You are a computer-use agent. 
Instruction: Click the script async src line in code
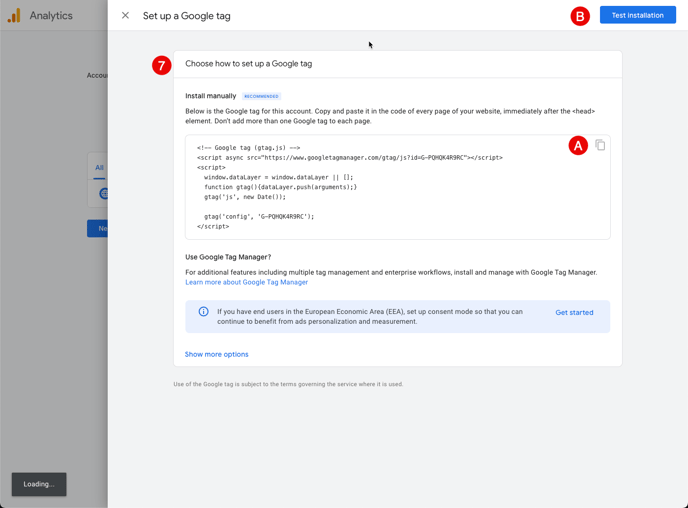click(x=350, y=157)
